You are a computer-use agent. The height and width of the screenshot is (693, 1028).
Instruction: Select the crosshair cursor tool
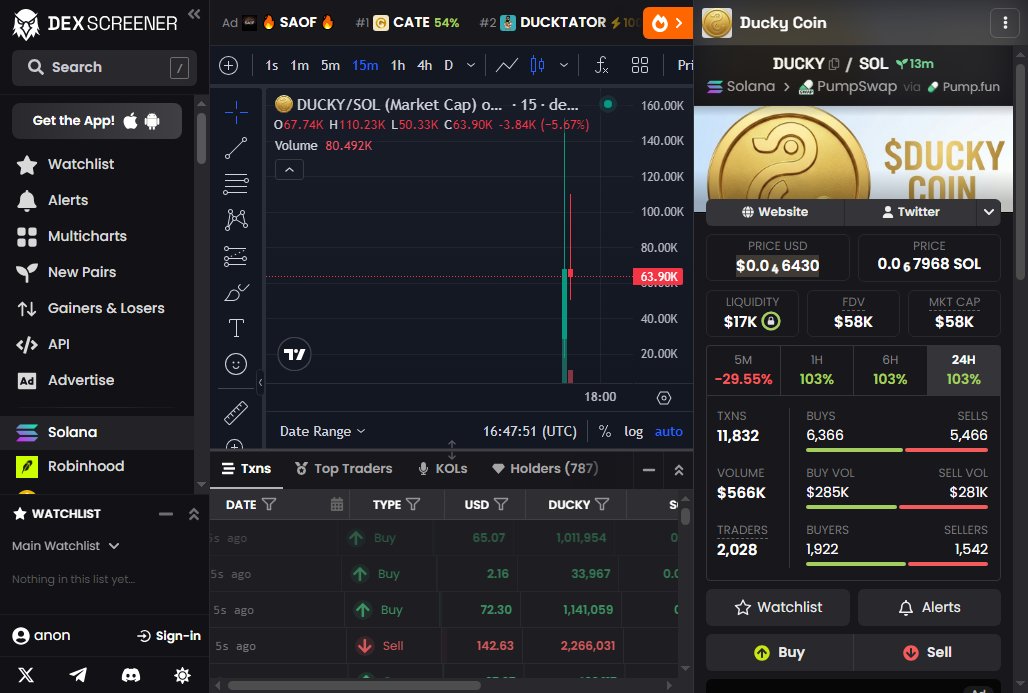(236, 112)
